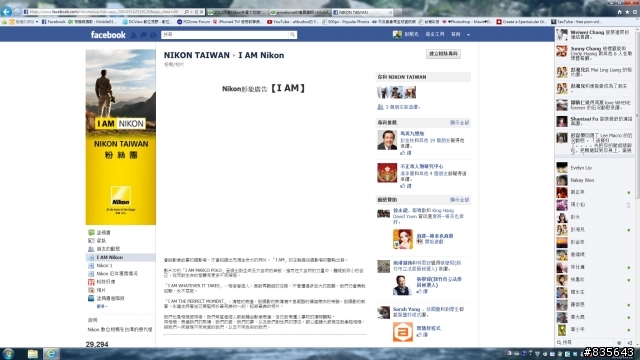Click the chat options gear icon at sidebar bottom

pyautogui.click(x=619, y=343)
